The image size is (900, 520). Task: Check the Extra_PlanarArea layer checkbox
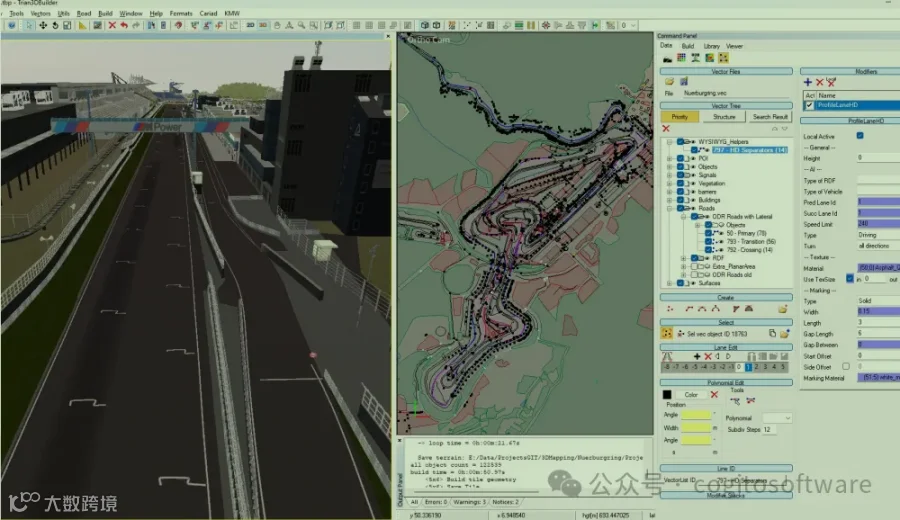tap(695, 267)
